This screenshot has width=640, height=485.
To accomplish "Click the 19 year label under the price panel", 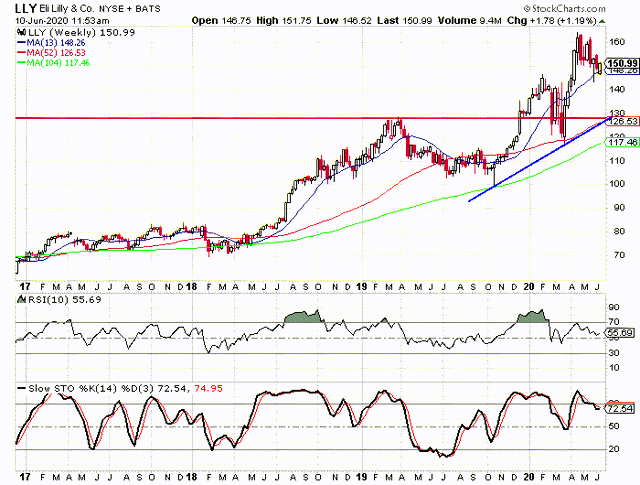I will [x=361, y=287].
